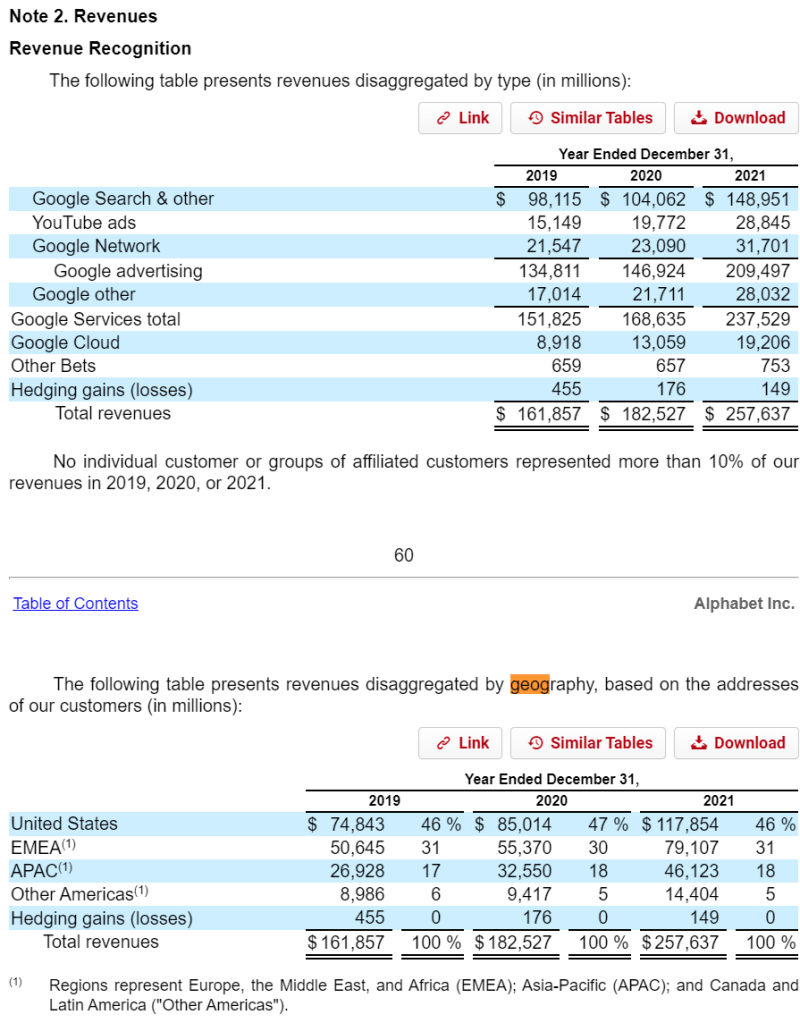Click the "Other Bets" row label
Screen dimensions: 800x1023
coord(54,366)
